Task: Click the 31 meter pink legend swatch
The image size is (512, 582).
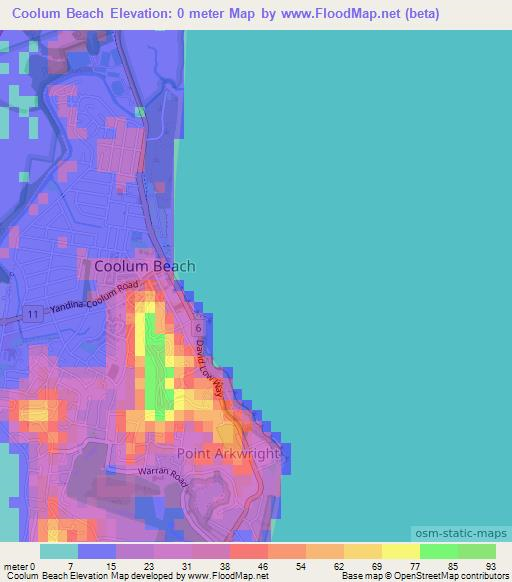Action: pos(211,551)
